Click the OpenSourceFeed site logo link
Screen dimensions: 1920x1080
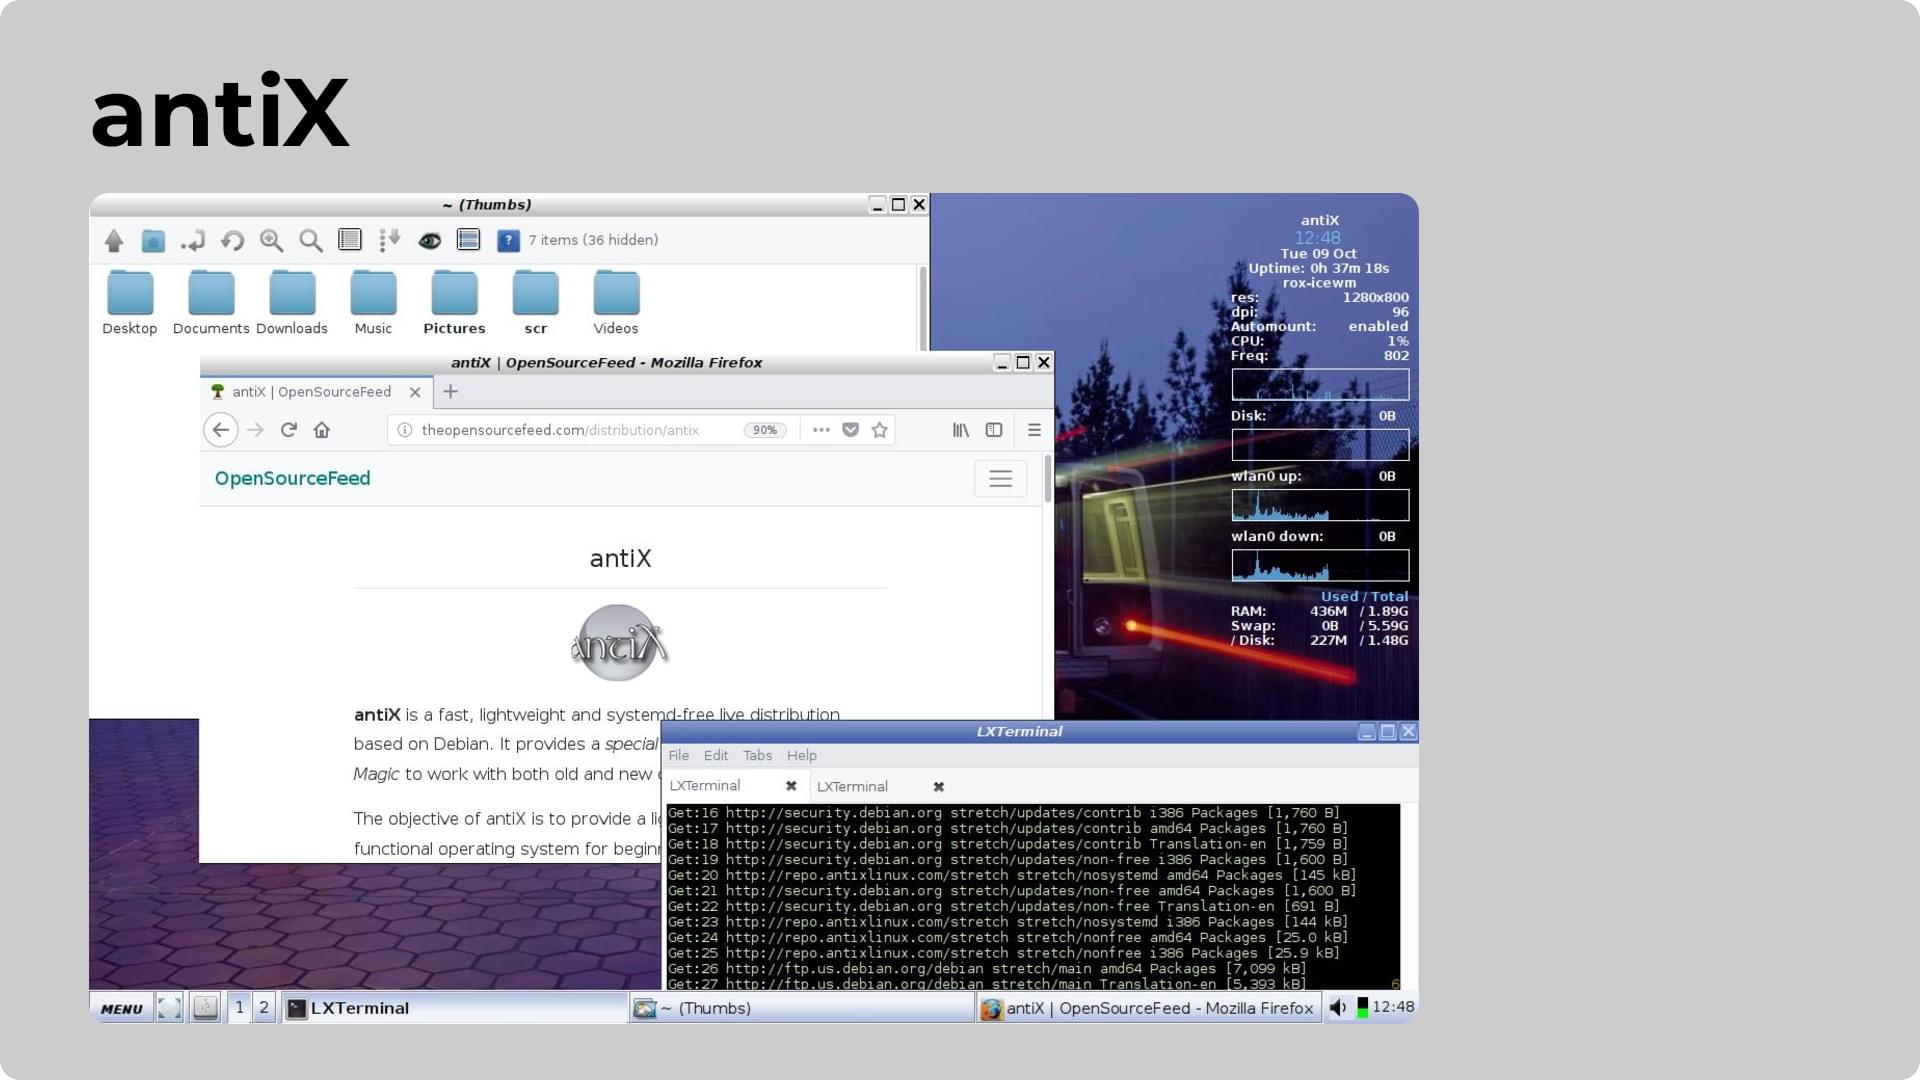click(293, 478)
